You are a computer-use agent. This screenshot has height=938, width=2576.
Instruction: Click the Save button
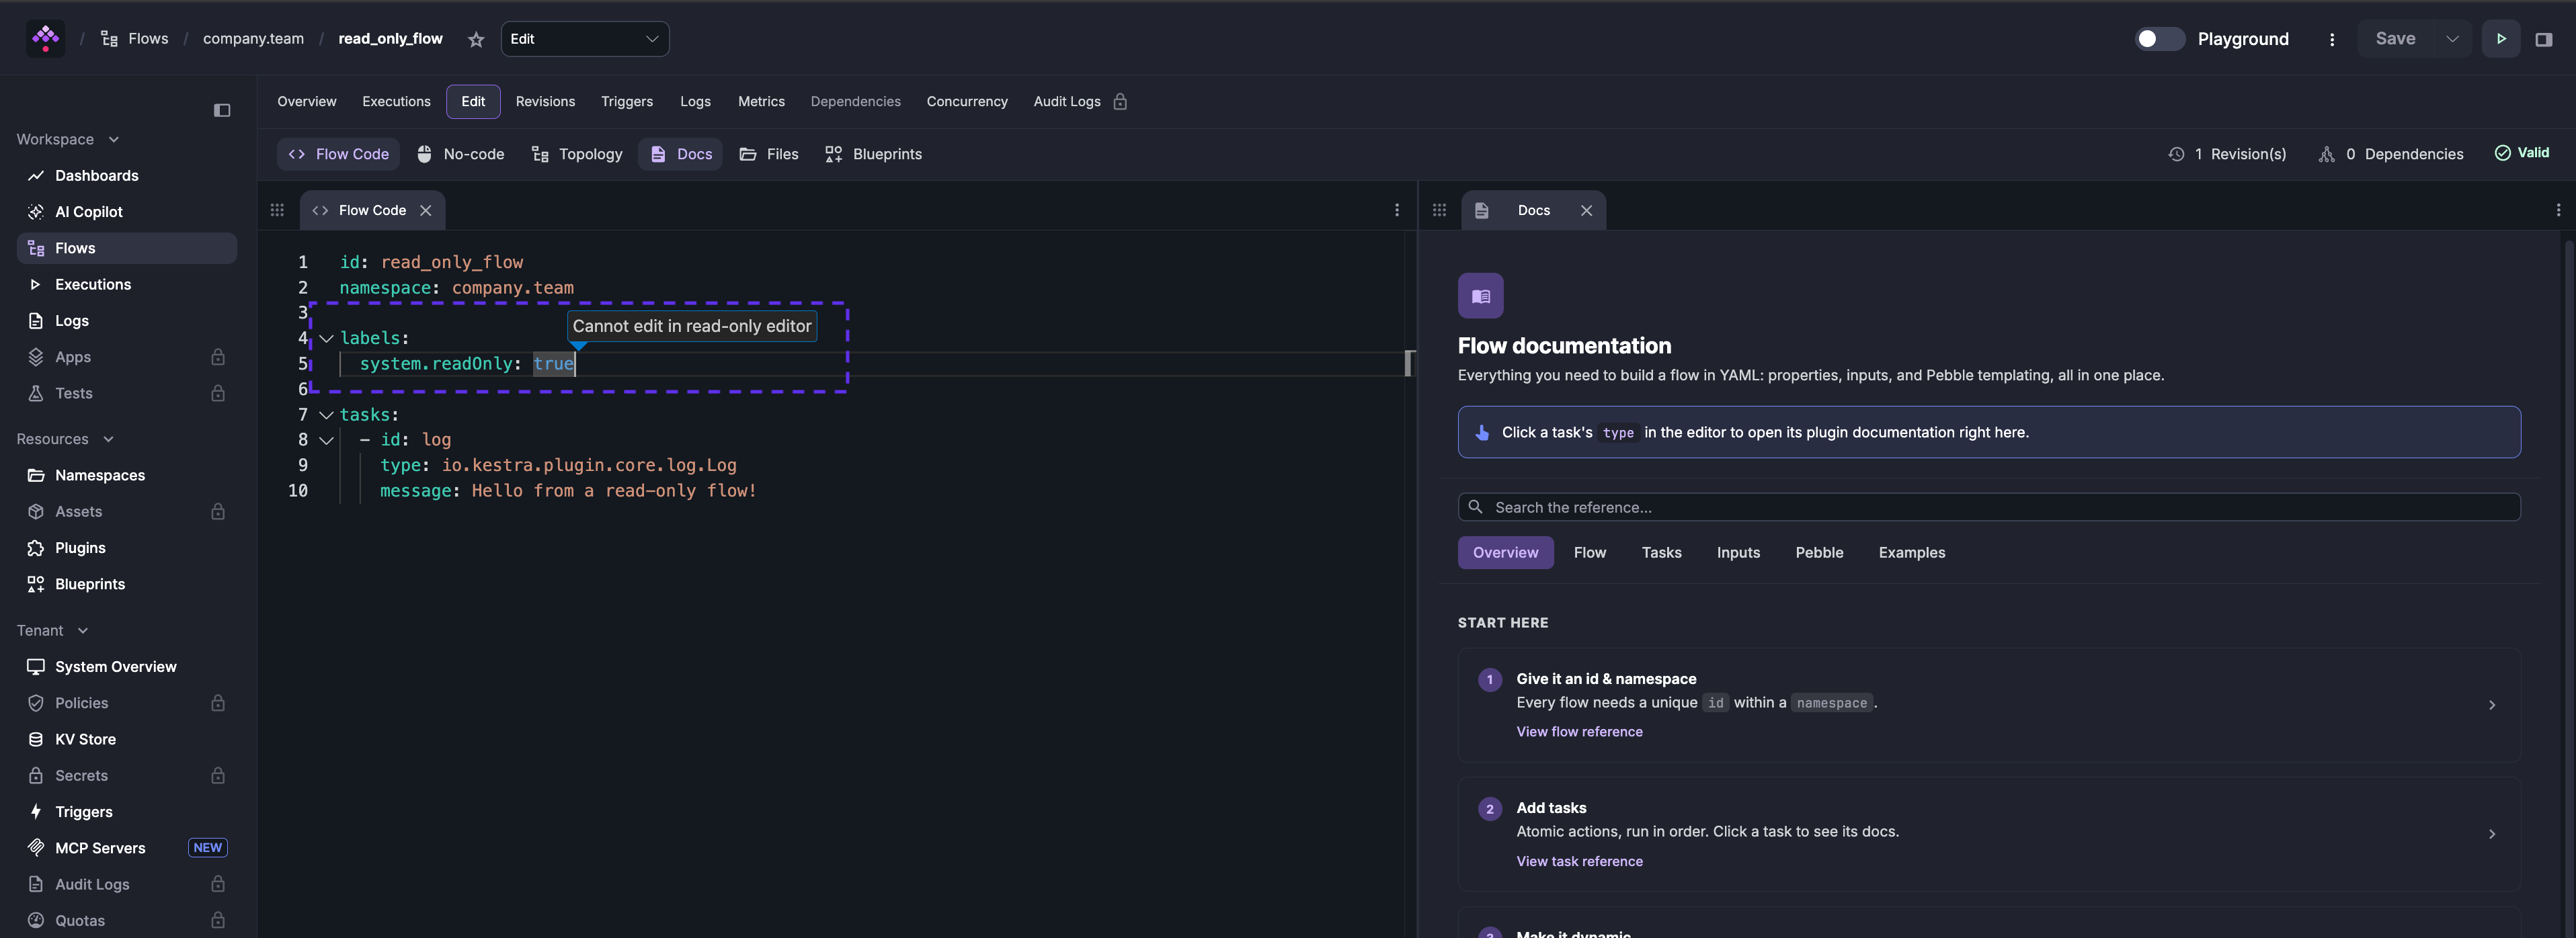(x=2395, y=39)
